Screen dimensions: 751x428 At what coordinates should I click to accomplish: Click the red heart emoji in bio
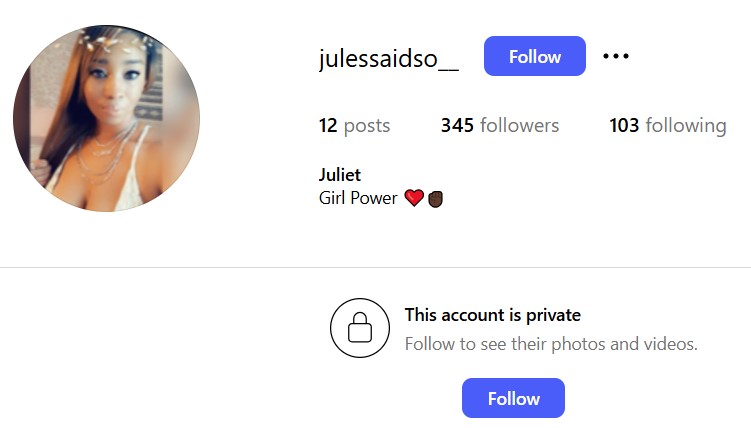pyautogui.click(x=414, y=197)
